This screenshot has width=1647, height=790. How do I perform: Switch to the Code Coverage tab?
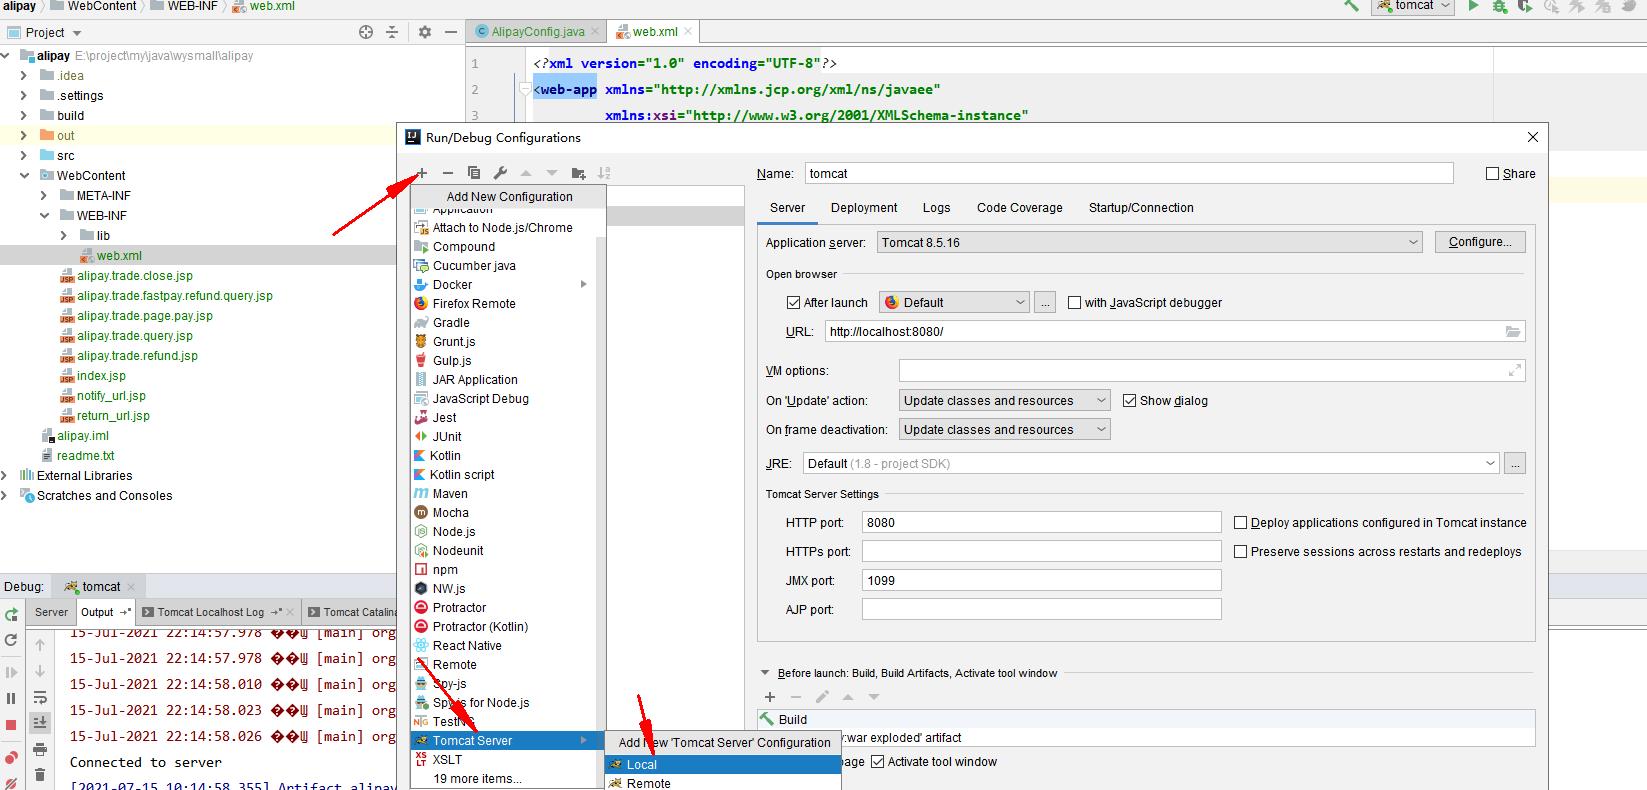[x=1020, y=207]
